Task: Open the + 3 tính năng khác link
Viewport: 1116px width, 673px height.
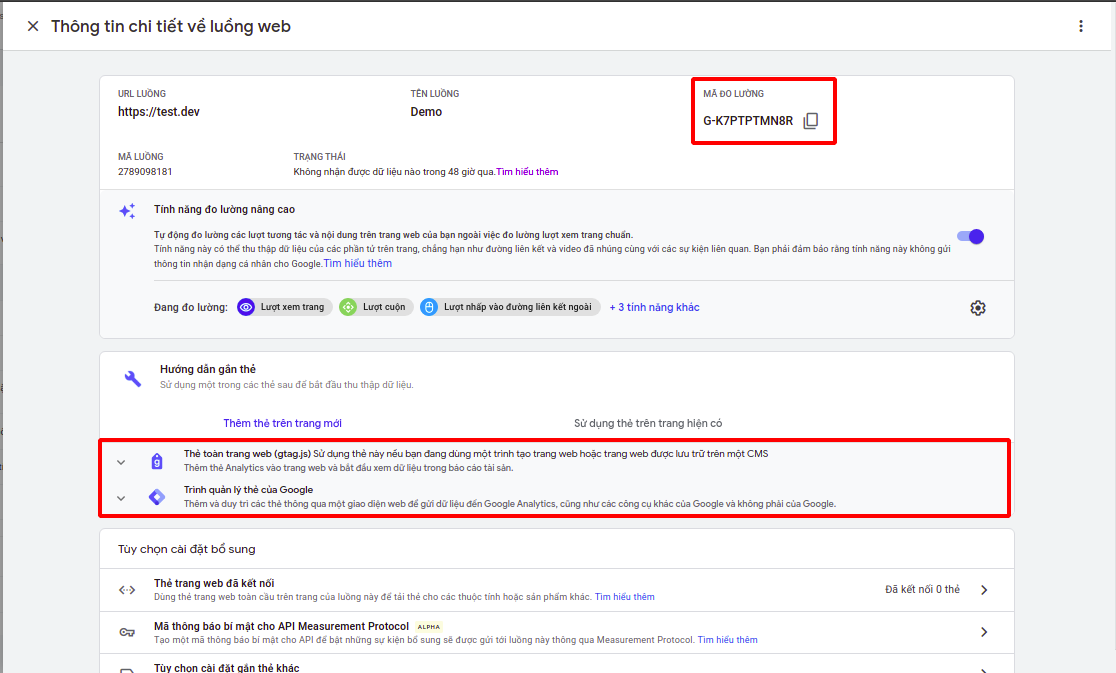Action: (654, 307)
